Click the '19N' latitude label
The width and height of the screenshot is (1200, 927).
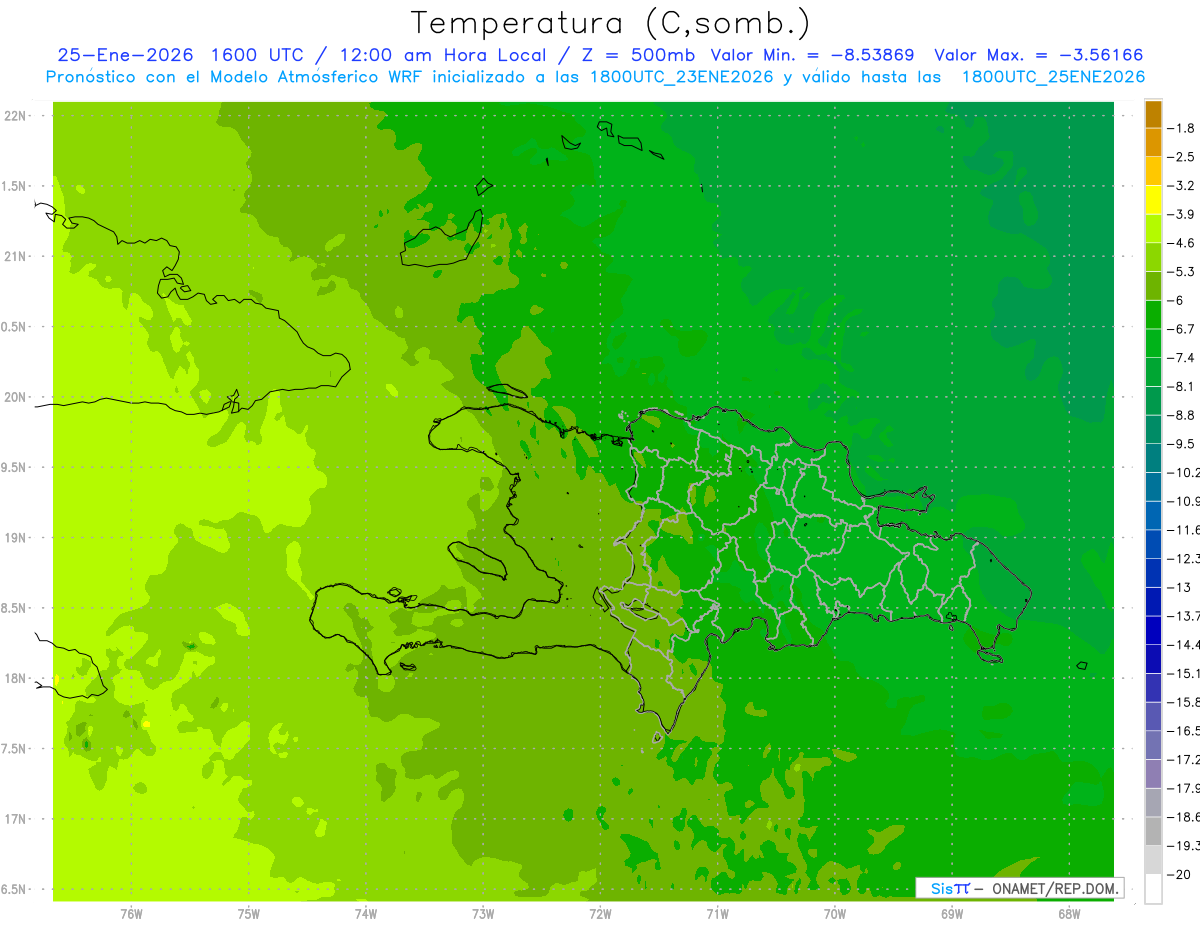pos(16,538)
